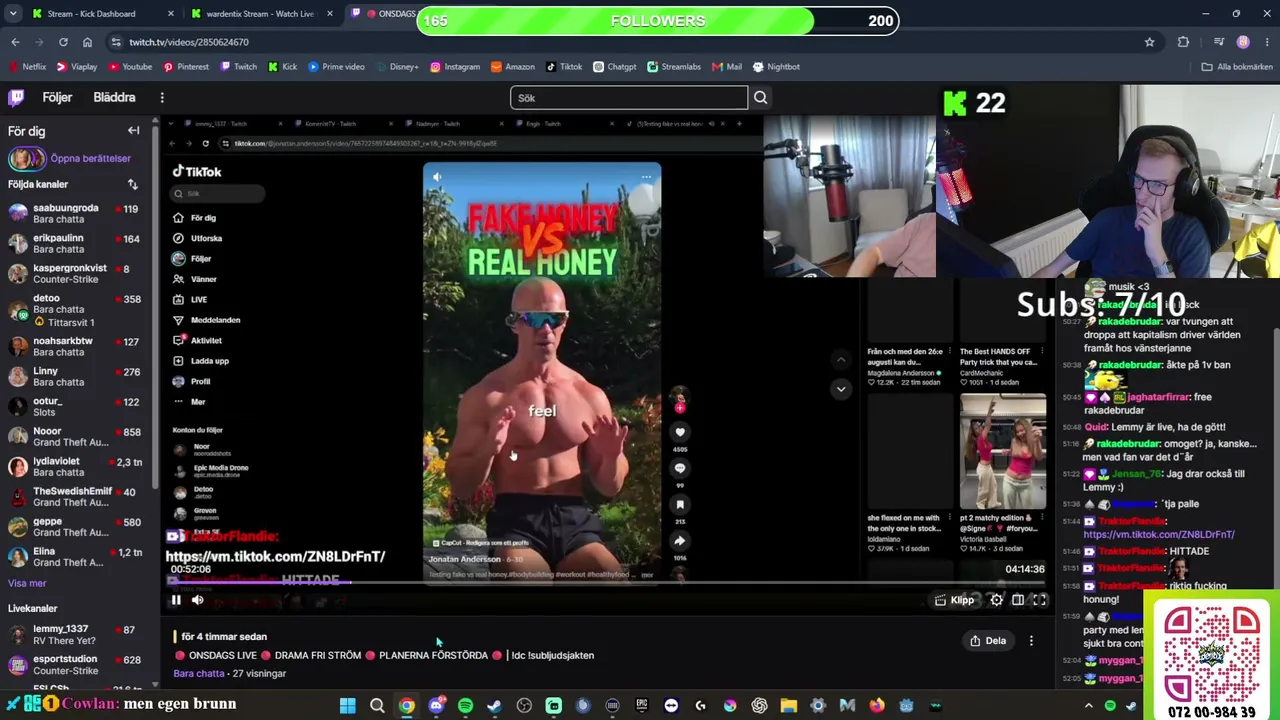Viewport: 1280px width, 720px height.
Task: Open Netflix bookmark
Action: click(27, 67)
